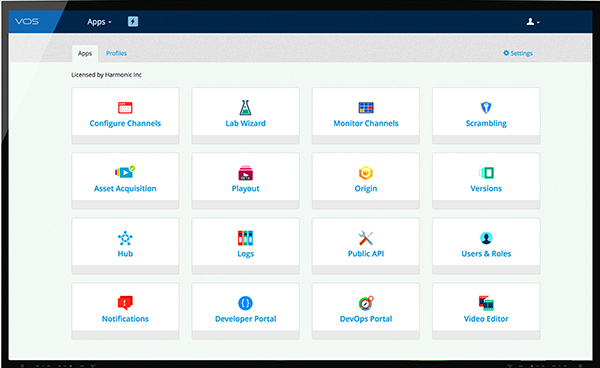600x368 pixels.
Task: Open the Apps dropdown in top bar
Action: point(99,22)
